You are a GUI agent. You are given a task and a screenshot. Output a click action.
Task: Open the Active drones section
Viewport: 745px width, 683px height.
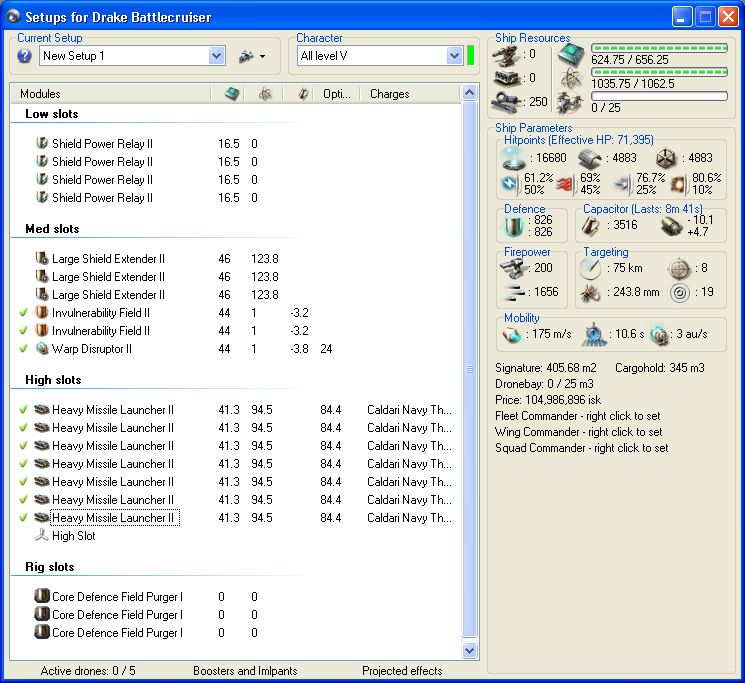[88, 671]
